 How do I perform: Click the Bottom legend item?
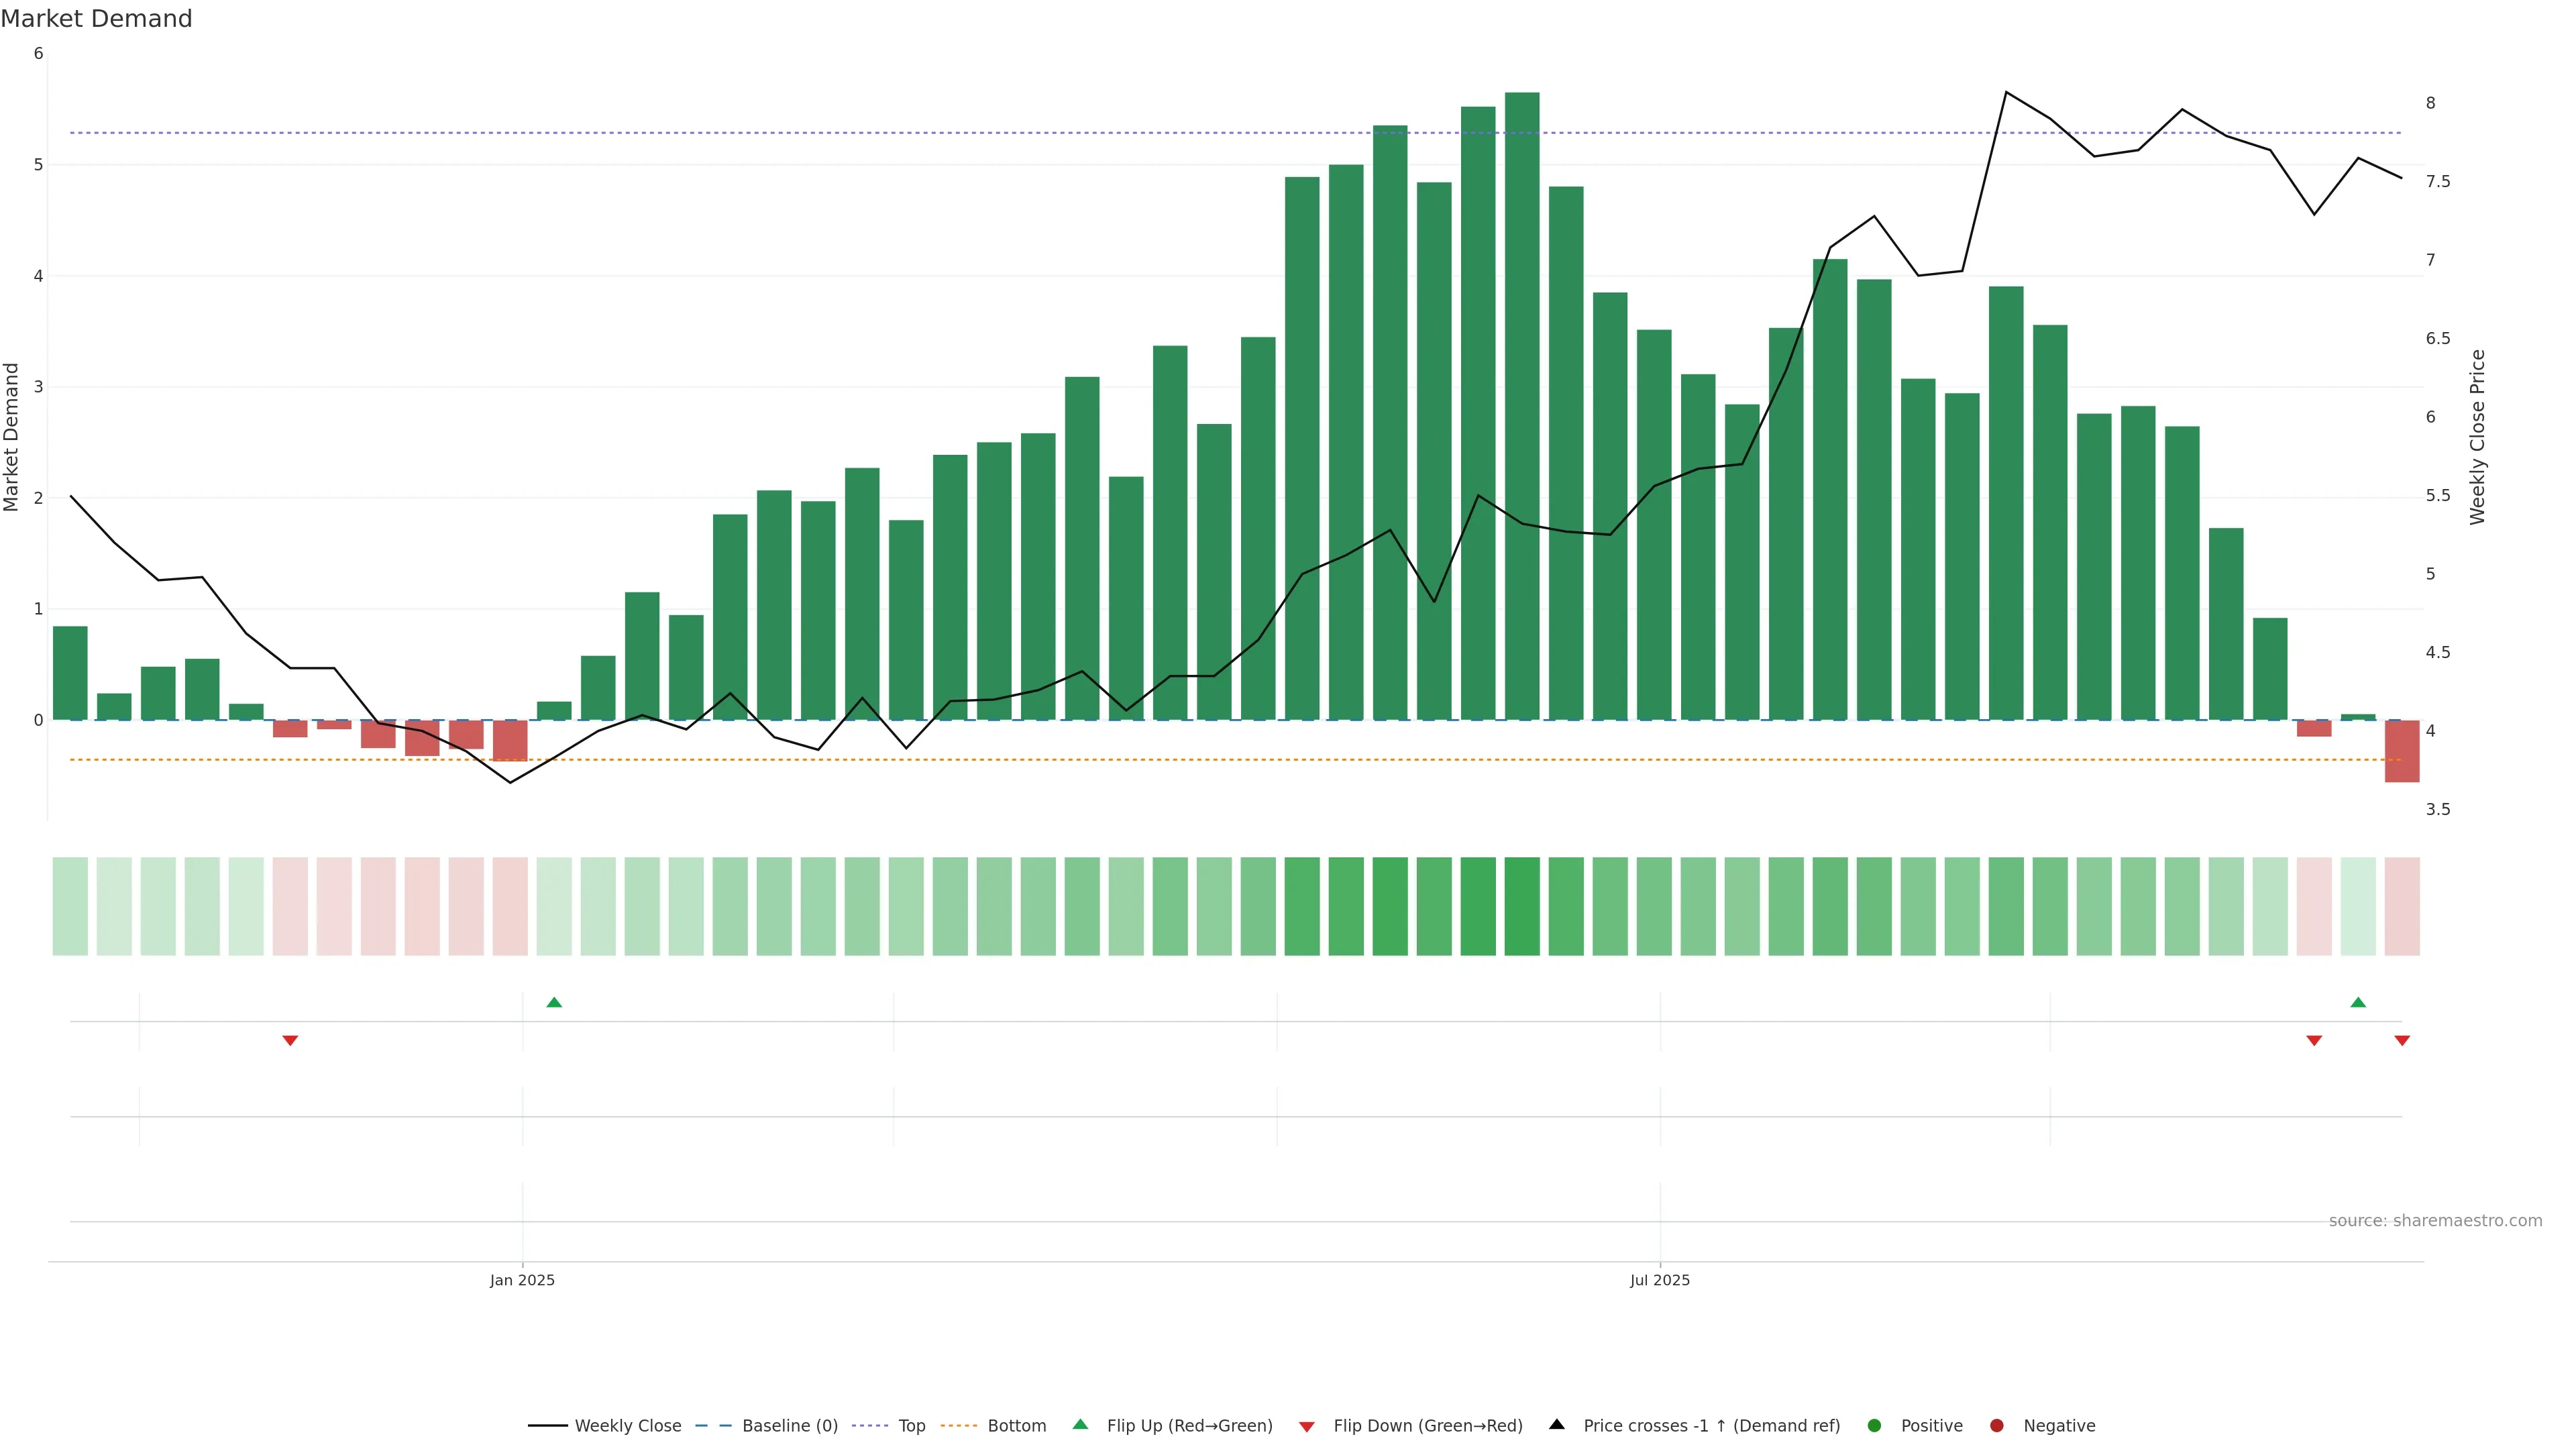tap(1016, 1426)
